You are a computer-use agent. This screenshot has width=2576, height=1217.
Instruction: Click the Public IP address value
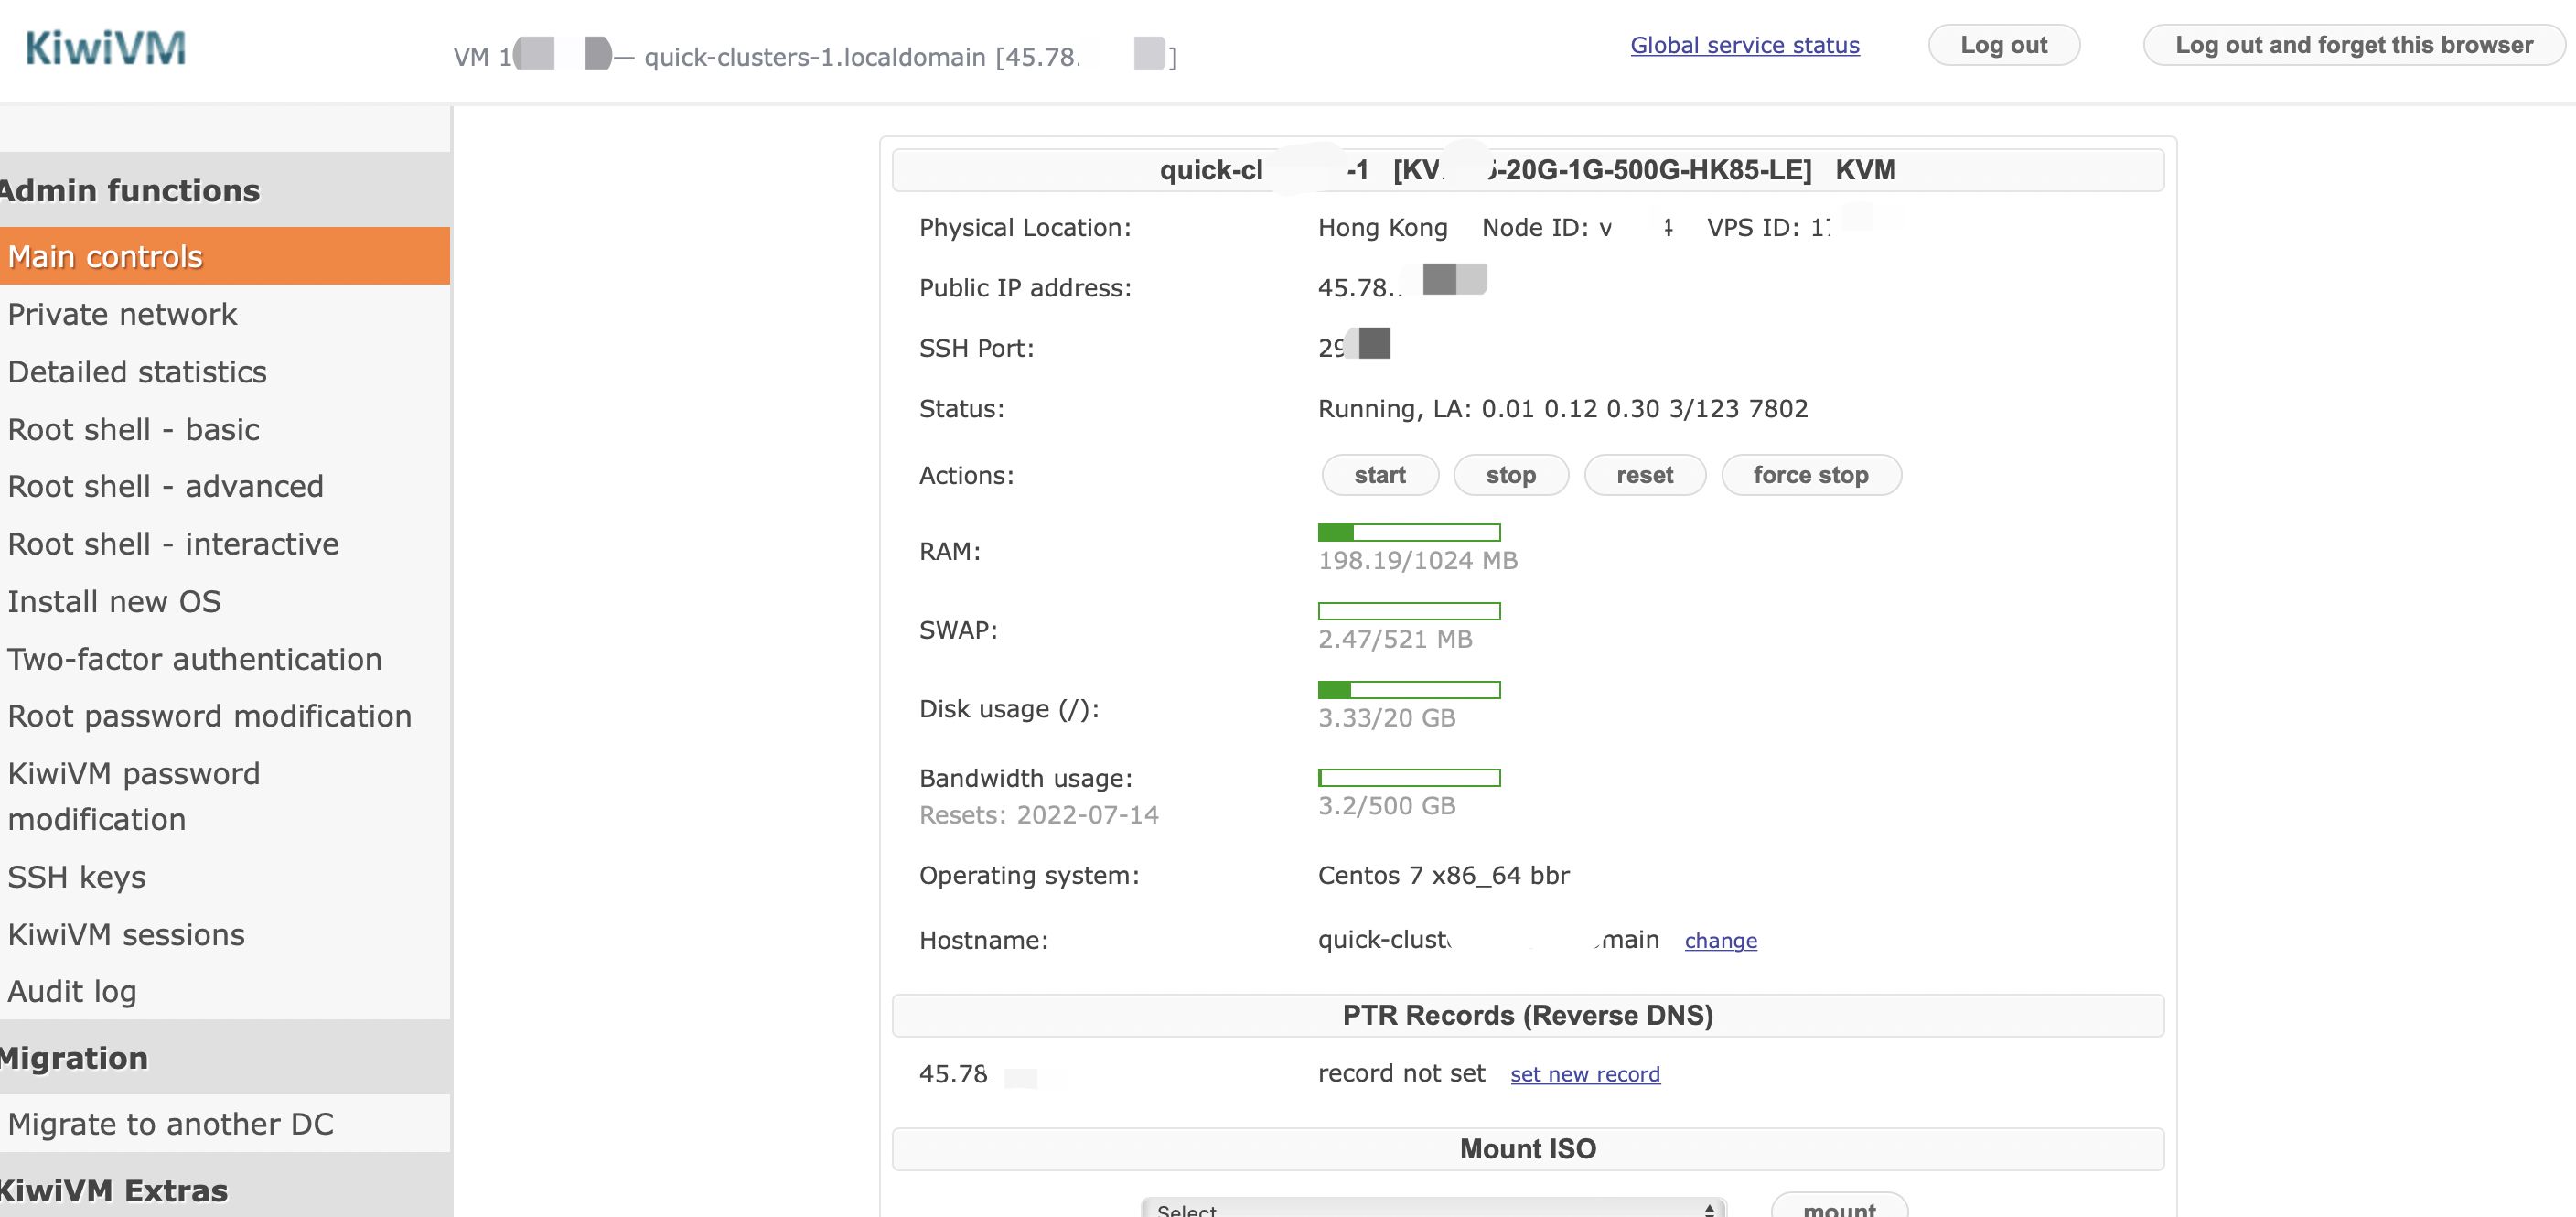point(1402,285)
